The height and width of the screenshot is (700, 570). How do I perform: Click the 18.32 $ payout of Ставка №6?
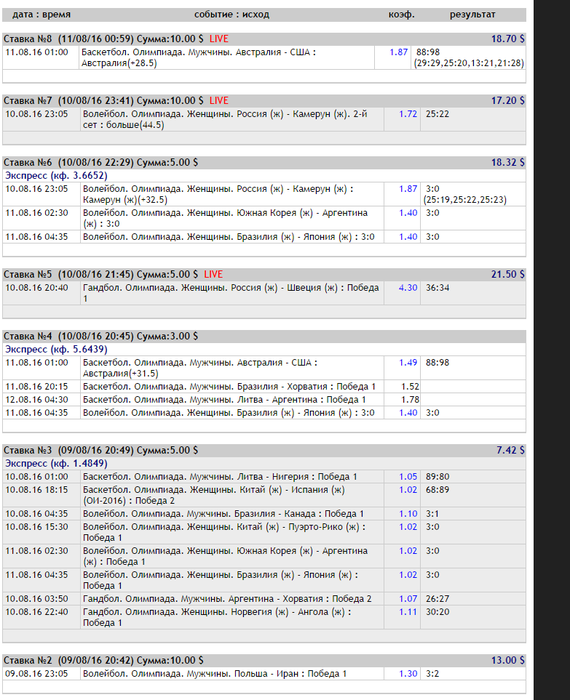click(508, 162)
